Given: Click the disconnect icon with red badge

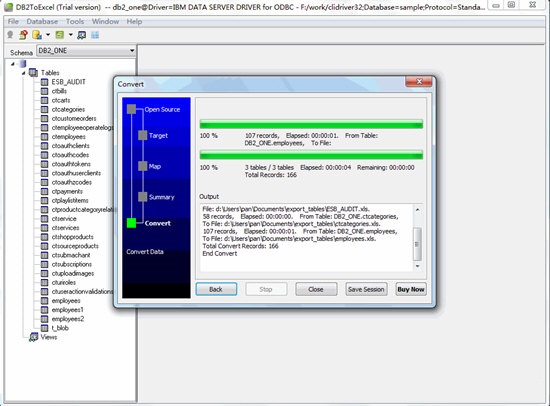Looking at the screenshot, I should coord(24,35).
